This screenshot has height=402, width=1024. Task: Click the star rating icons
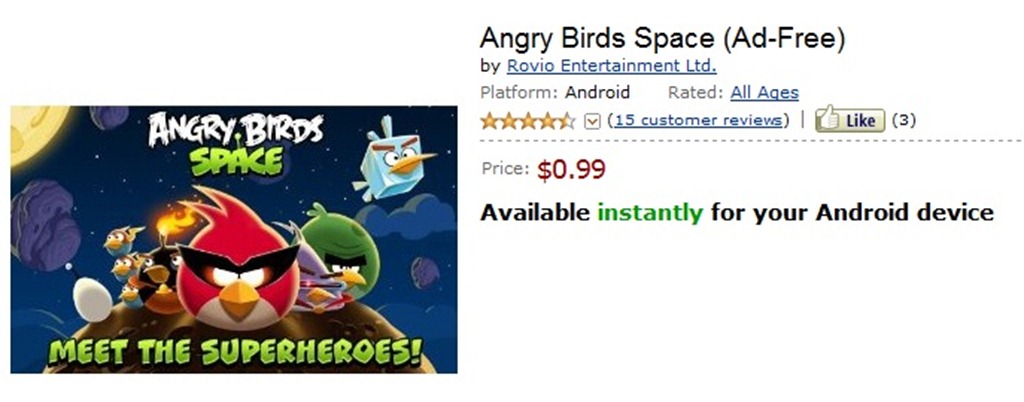[528, 121]
